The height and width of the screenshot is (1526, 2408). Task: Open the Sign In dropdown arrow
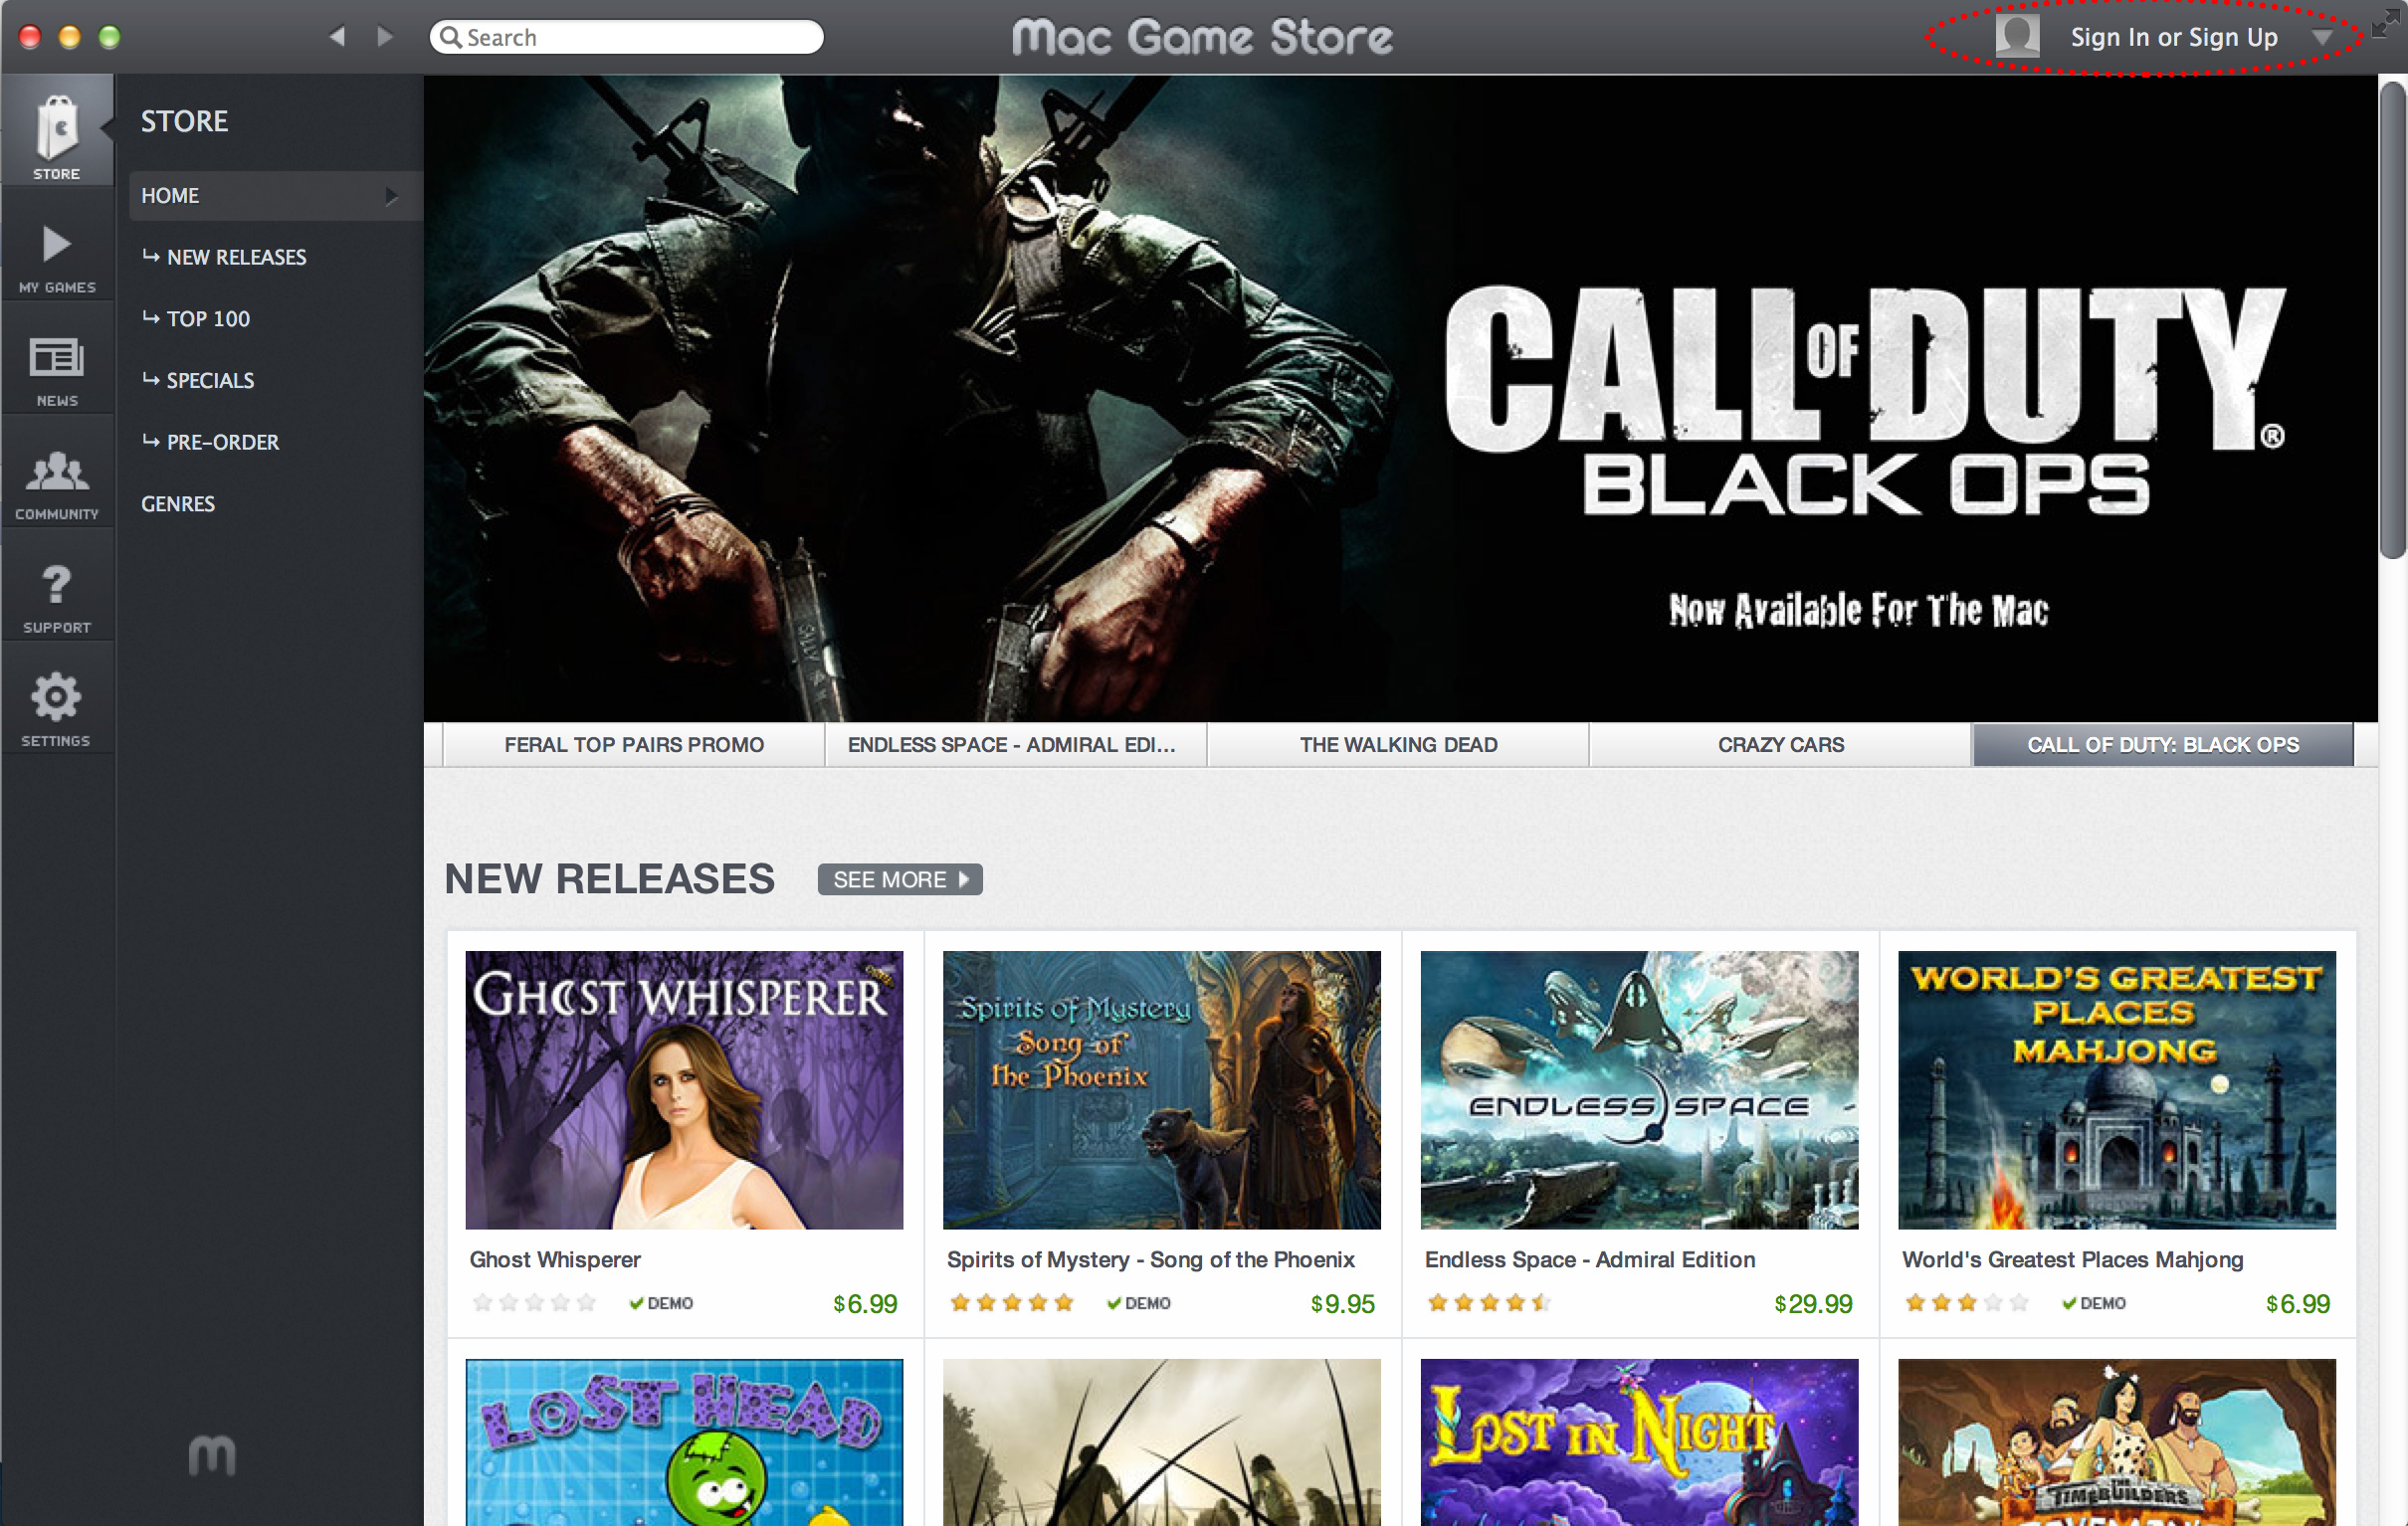(2322, 38)
